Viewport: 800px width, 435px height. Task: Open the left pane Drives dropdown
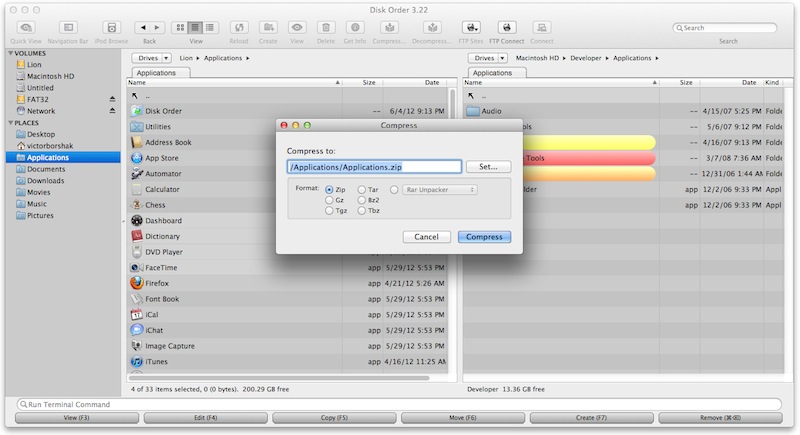pos(151,59)
